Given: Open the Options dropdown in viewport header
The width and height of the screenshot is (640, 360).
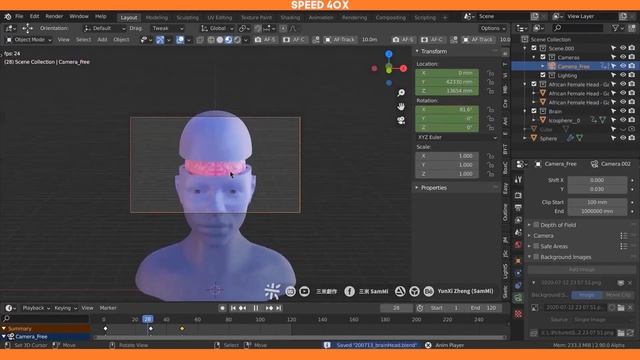Looking at the screenshot, I should pyautogui.click(x=493, y=29).
